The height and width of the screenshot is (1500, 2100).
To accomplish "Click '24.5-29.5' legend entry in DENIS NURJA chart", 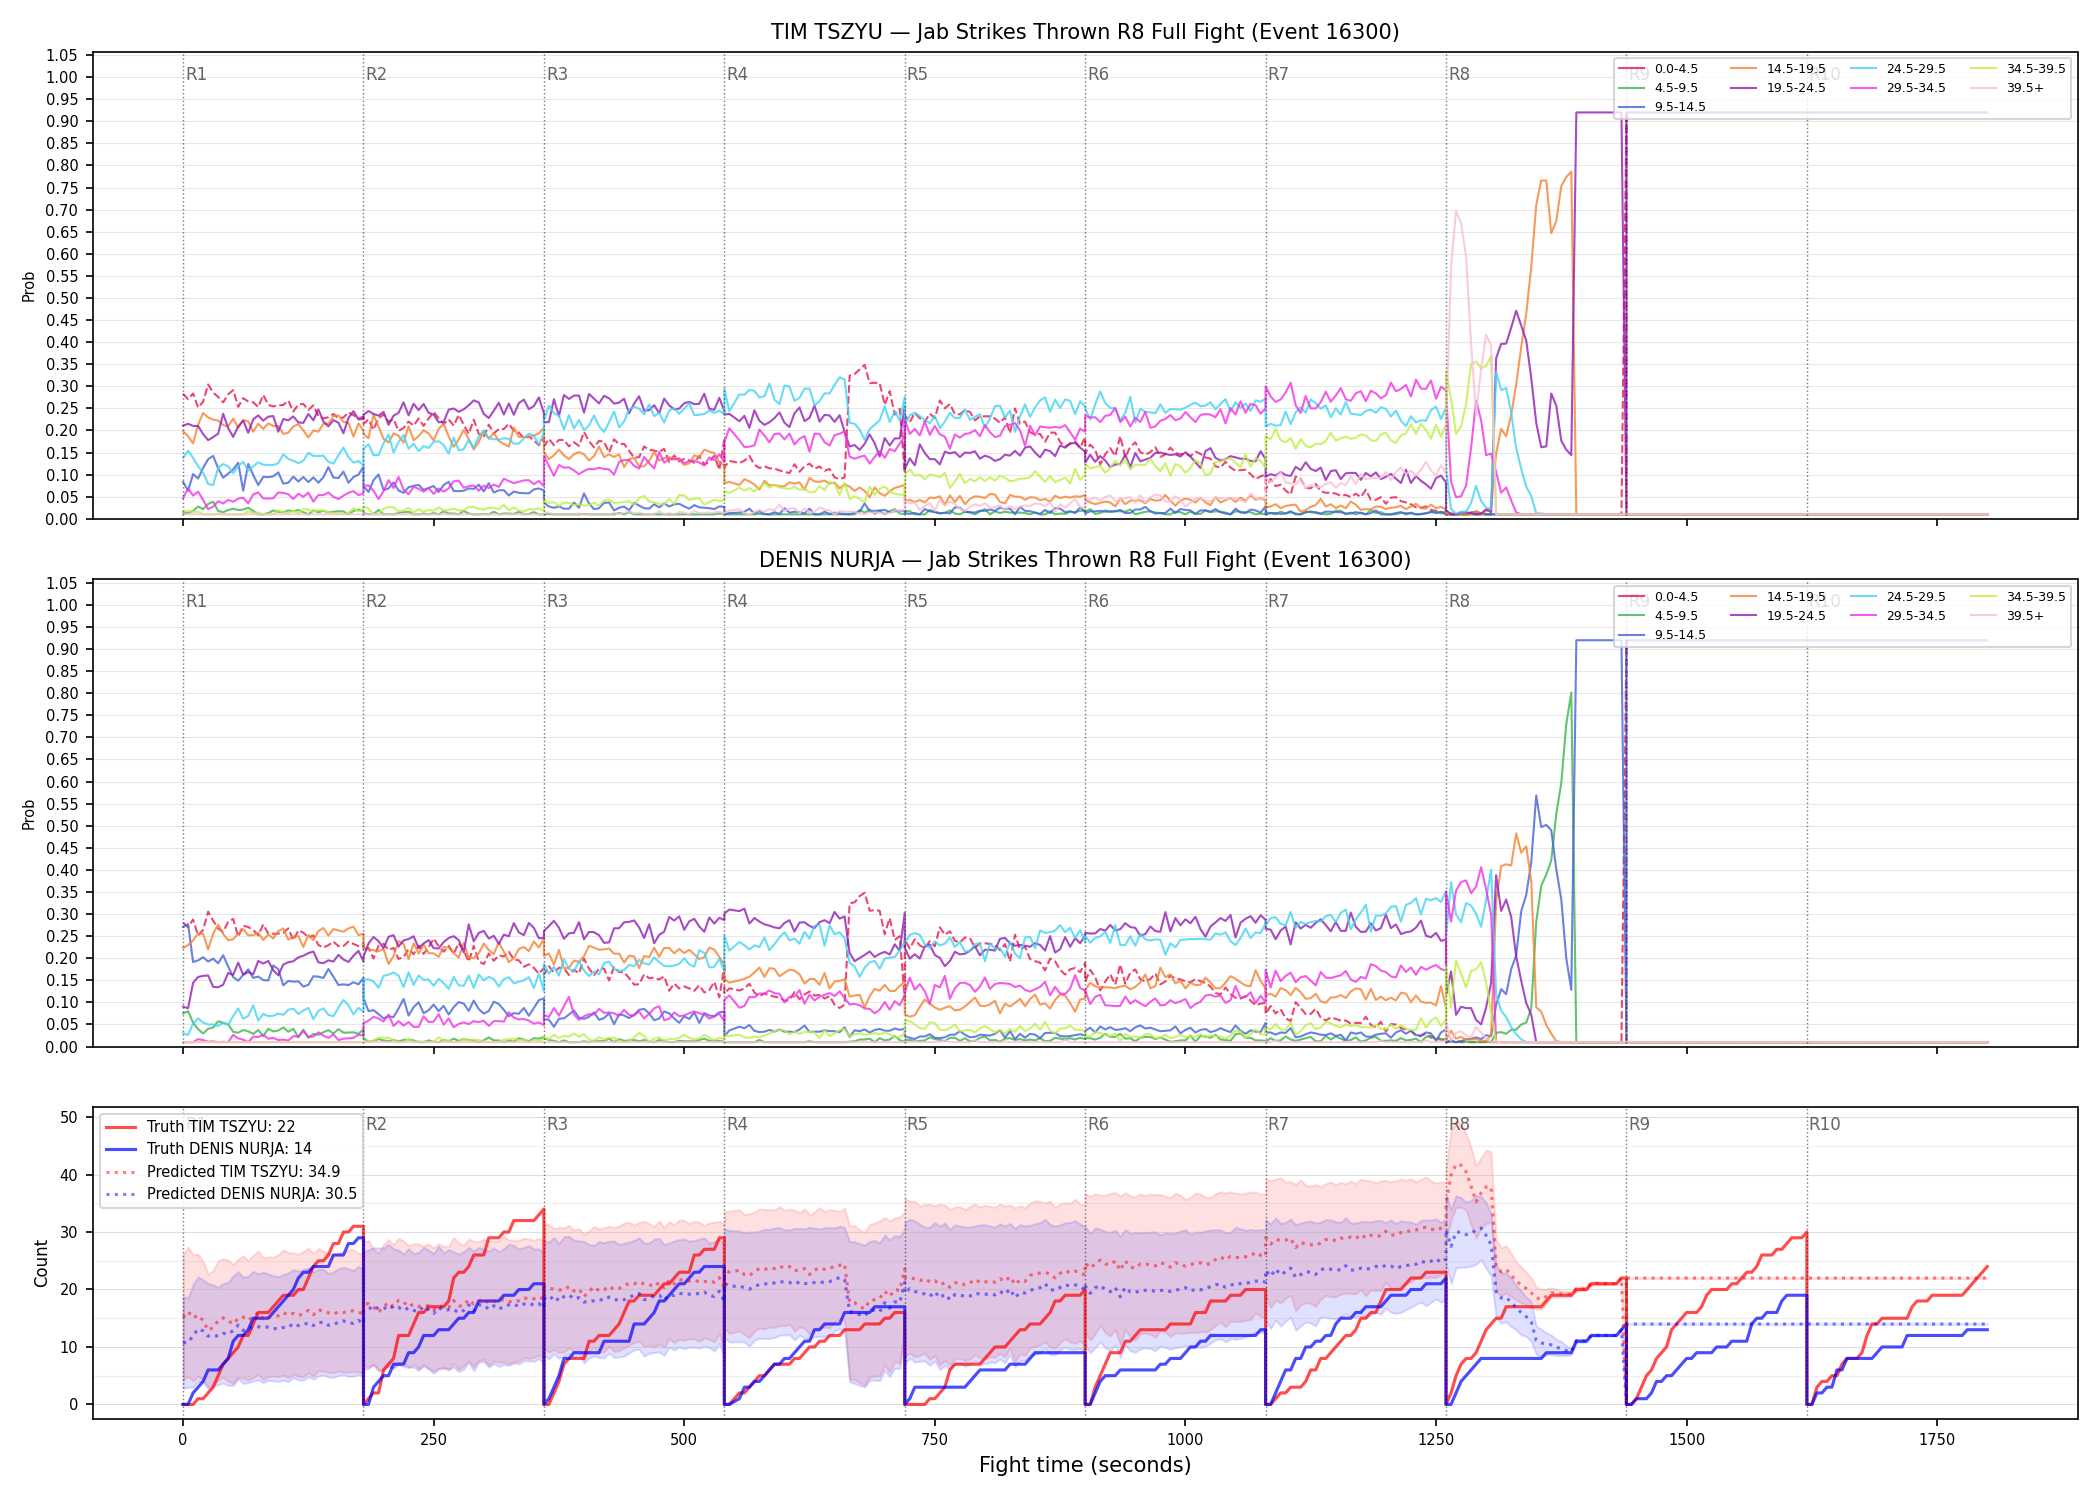I will pos(1898,597).
